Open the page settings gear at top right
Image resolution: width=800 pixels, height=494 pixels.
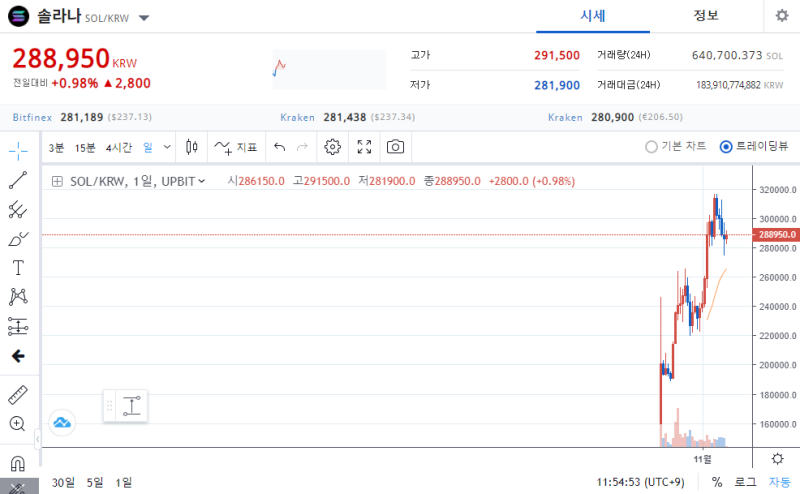pos(782,16)
